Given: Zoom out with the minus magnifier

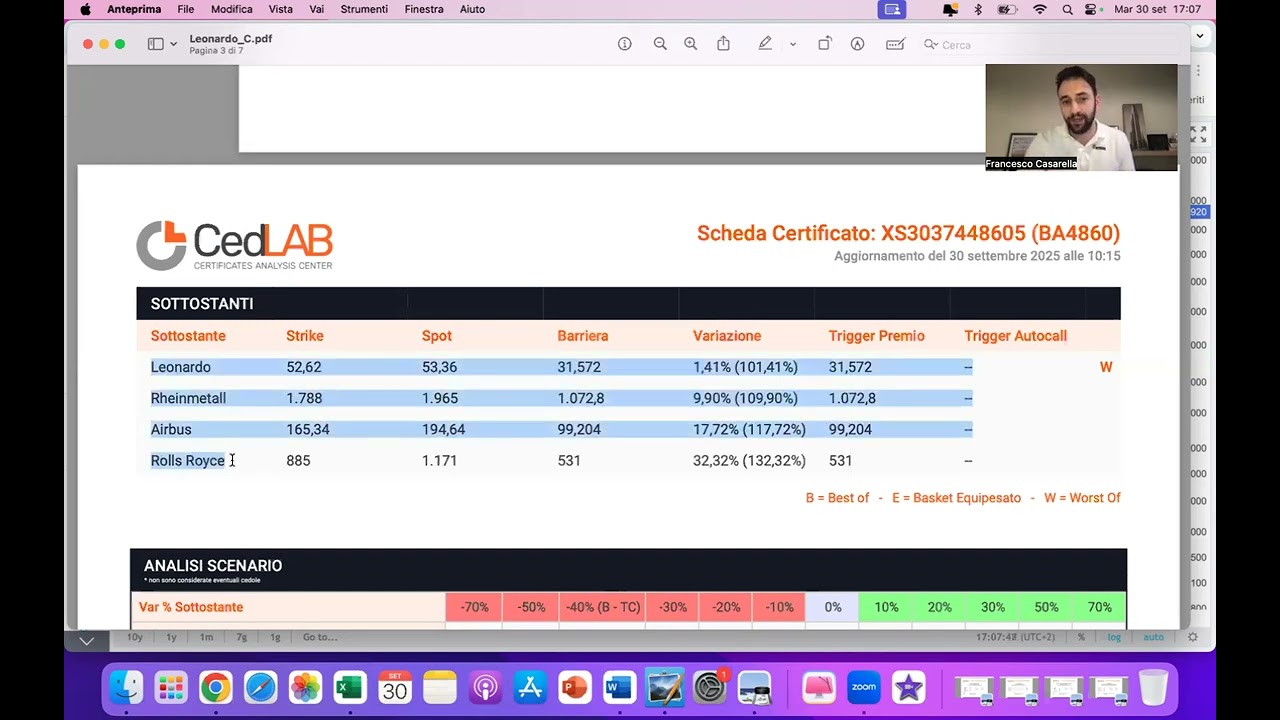Looking at the screenshot, I should [660, 44].
